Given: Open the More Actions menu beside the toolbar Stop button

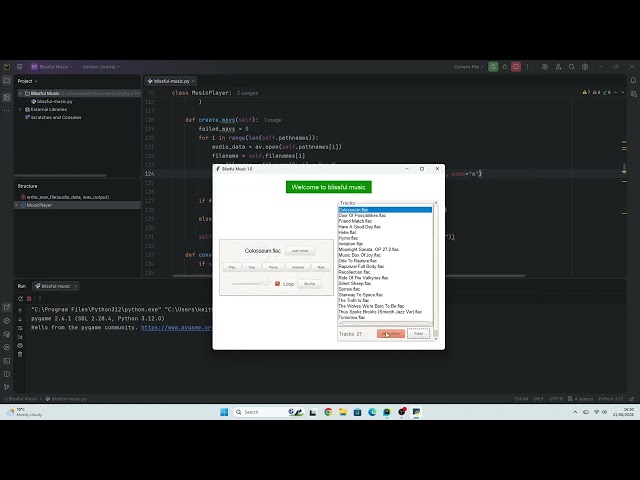Looking at the screenshot, I should coord(527,67).
